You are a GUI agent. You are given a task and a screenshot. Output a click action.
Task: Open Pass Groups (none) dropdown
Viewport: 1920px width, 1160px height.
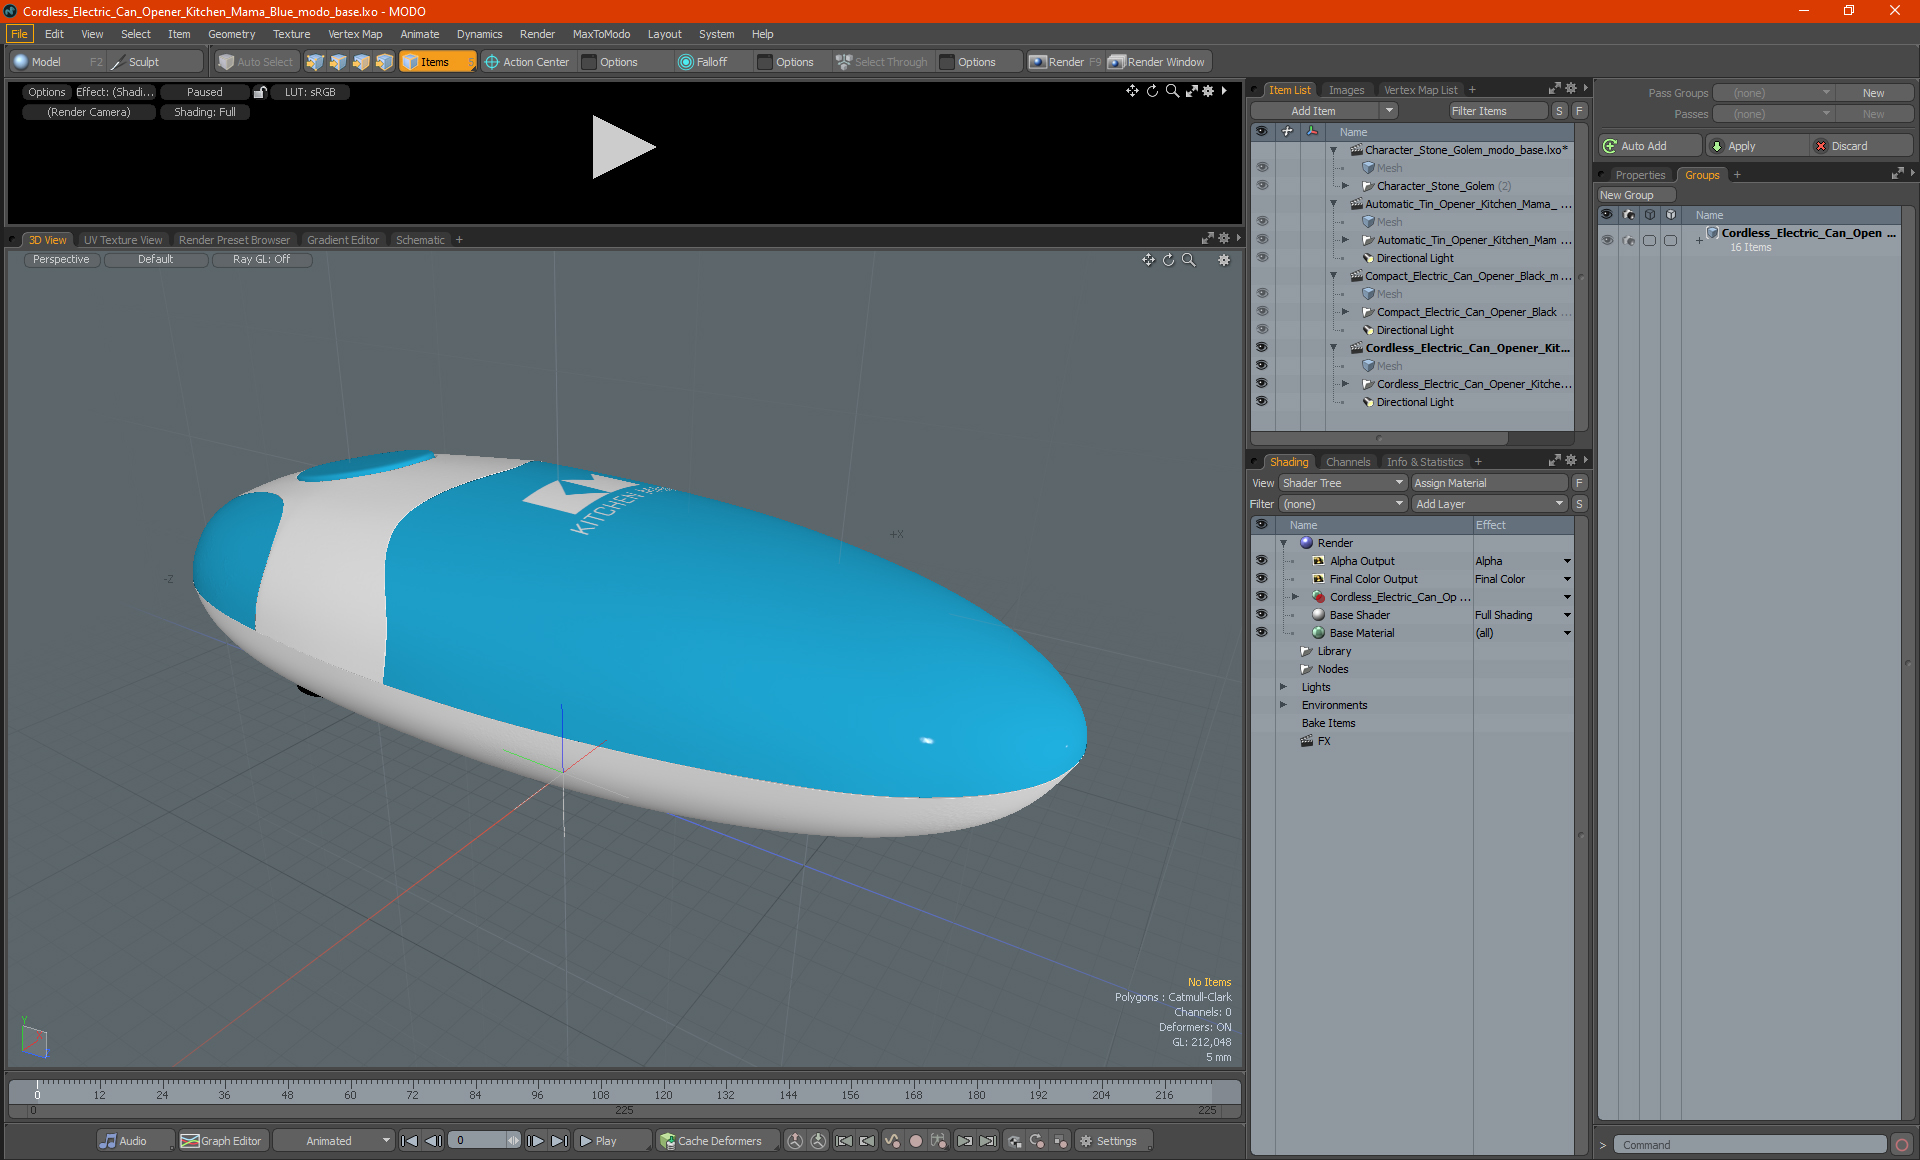(x=1773, y=93)
